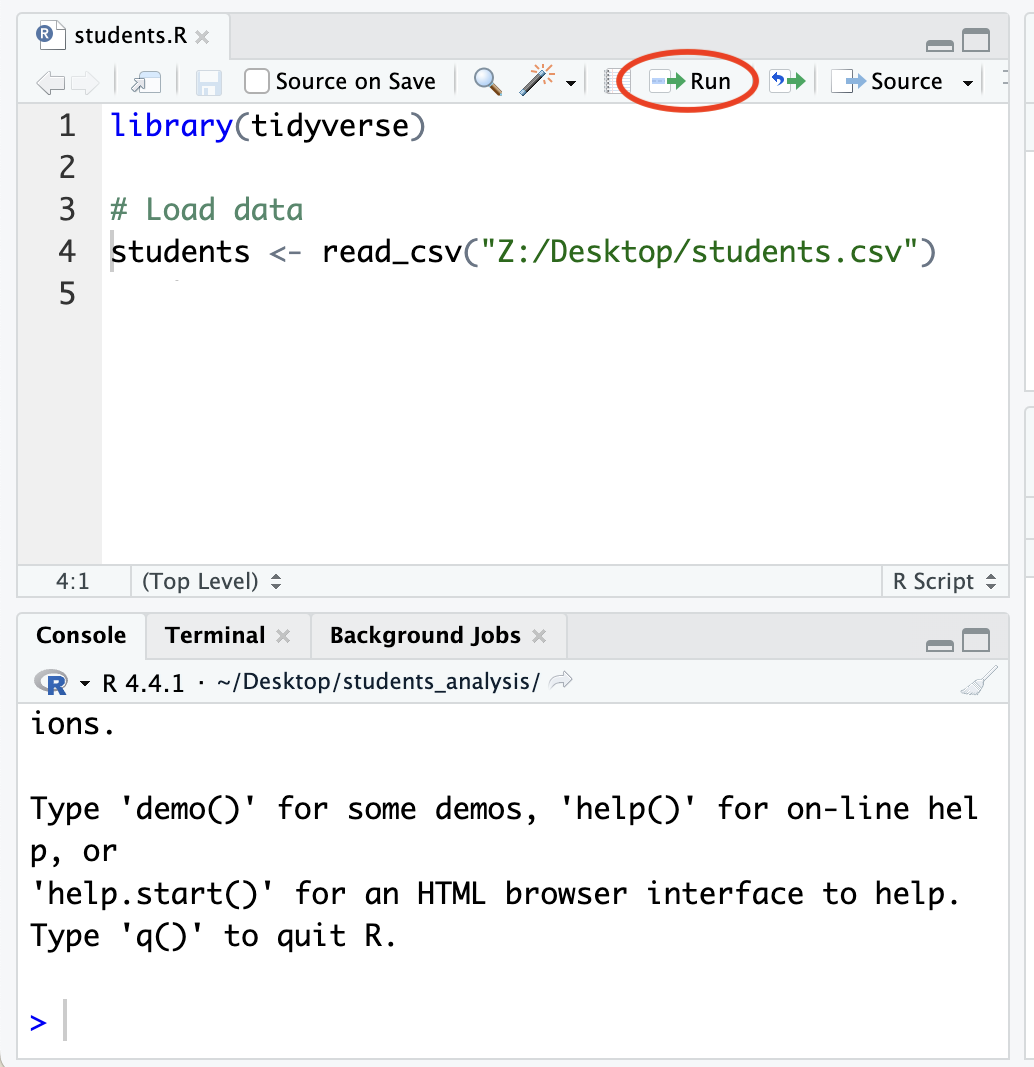Close the students.R tab
This screenshot has width=1034, height=1067.
tap(202, 37)
